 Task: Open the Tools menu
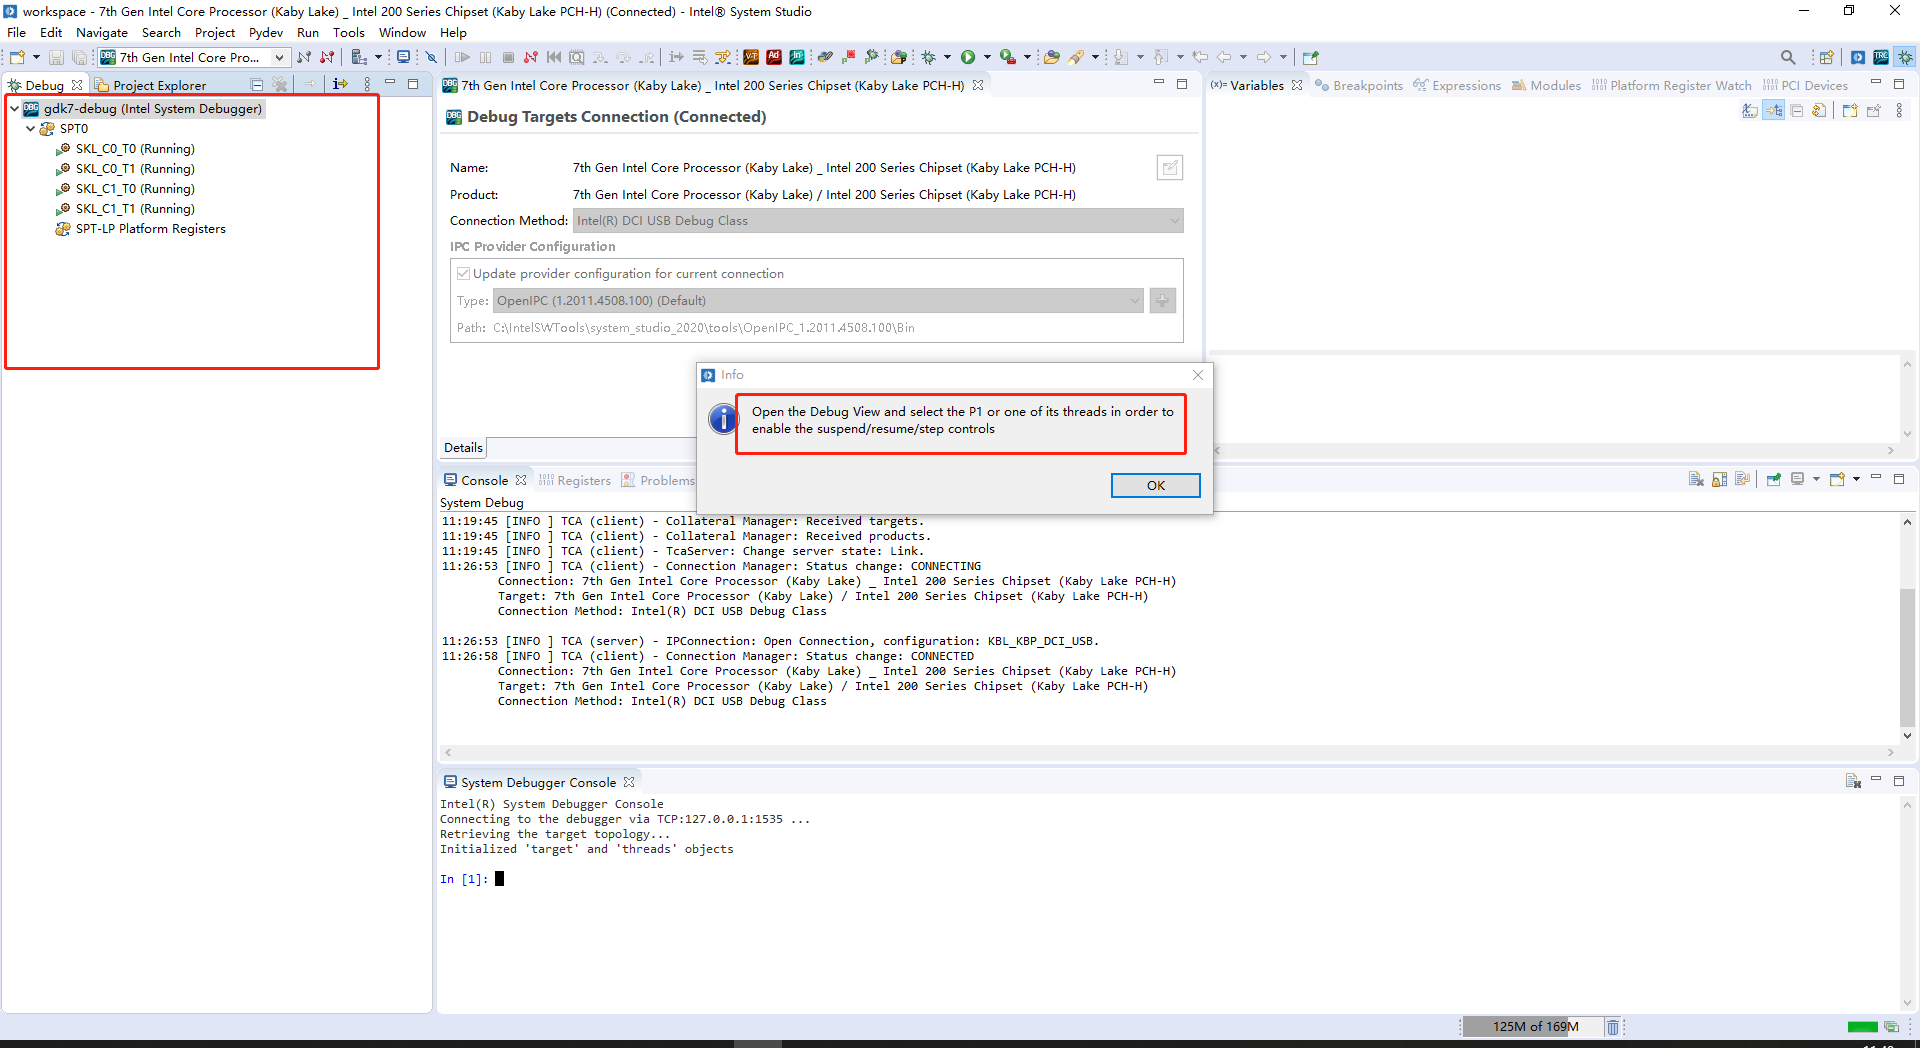click(x=348, y=32)
